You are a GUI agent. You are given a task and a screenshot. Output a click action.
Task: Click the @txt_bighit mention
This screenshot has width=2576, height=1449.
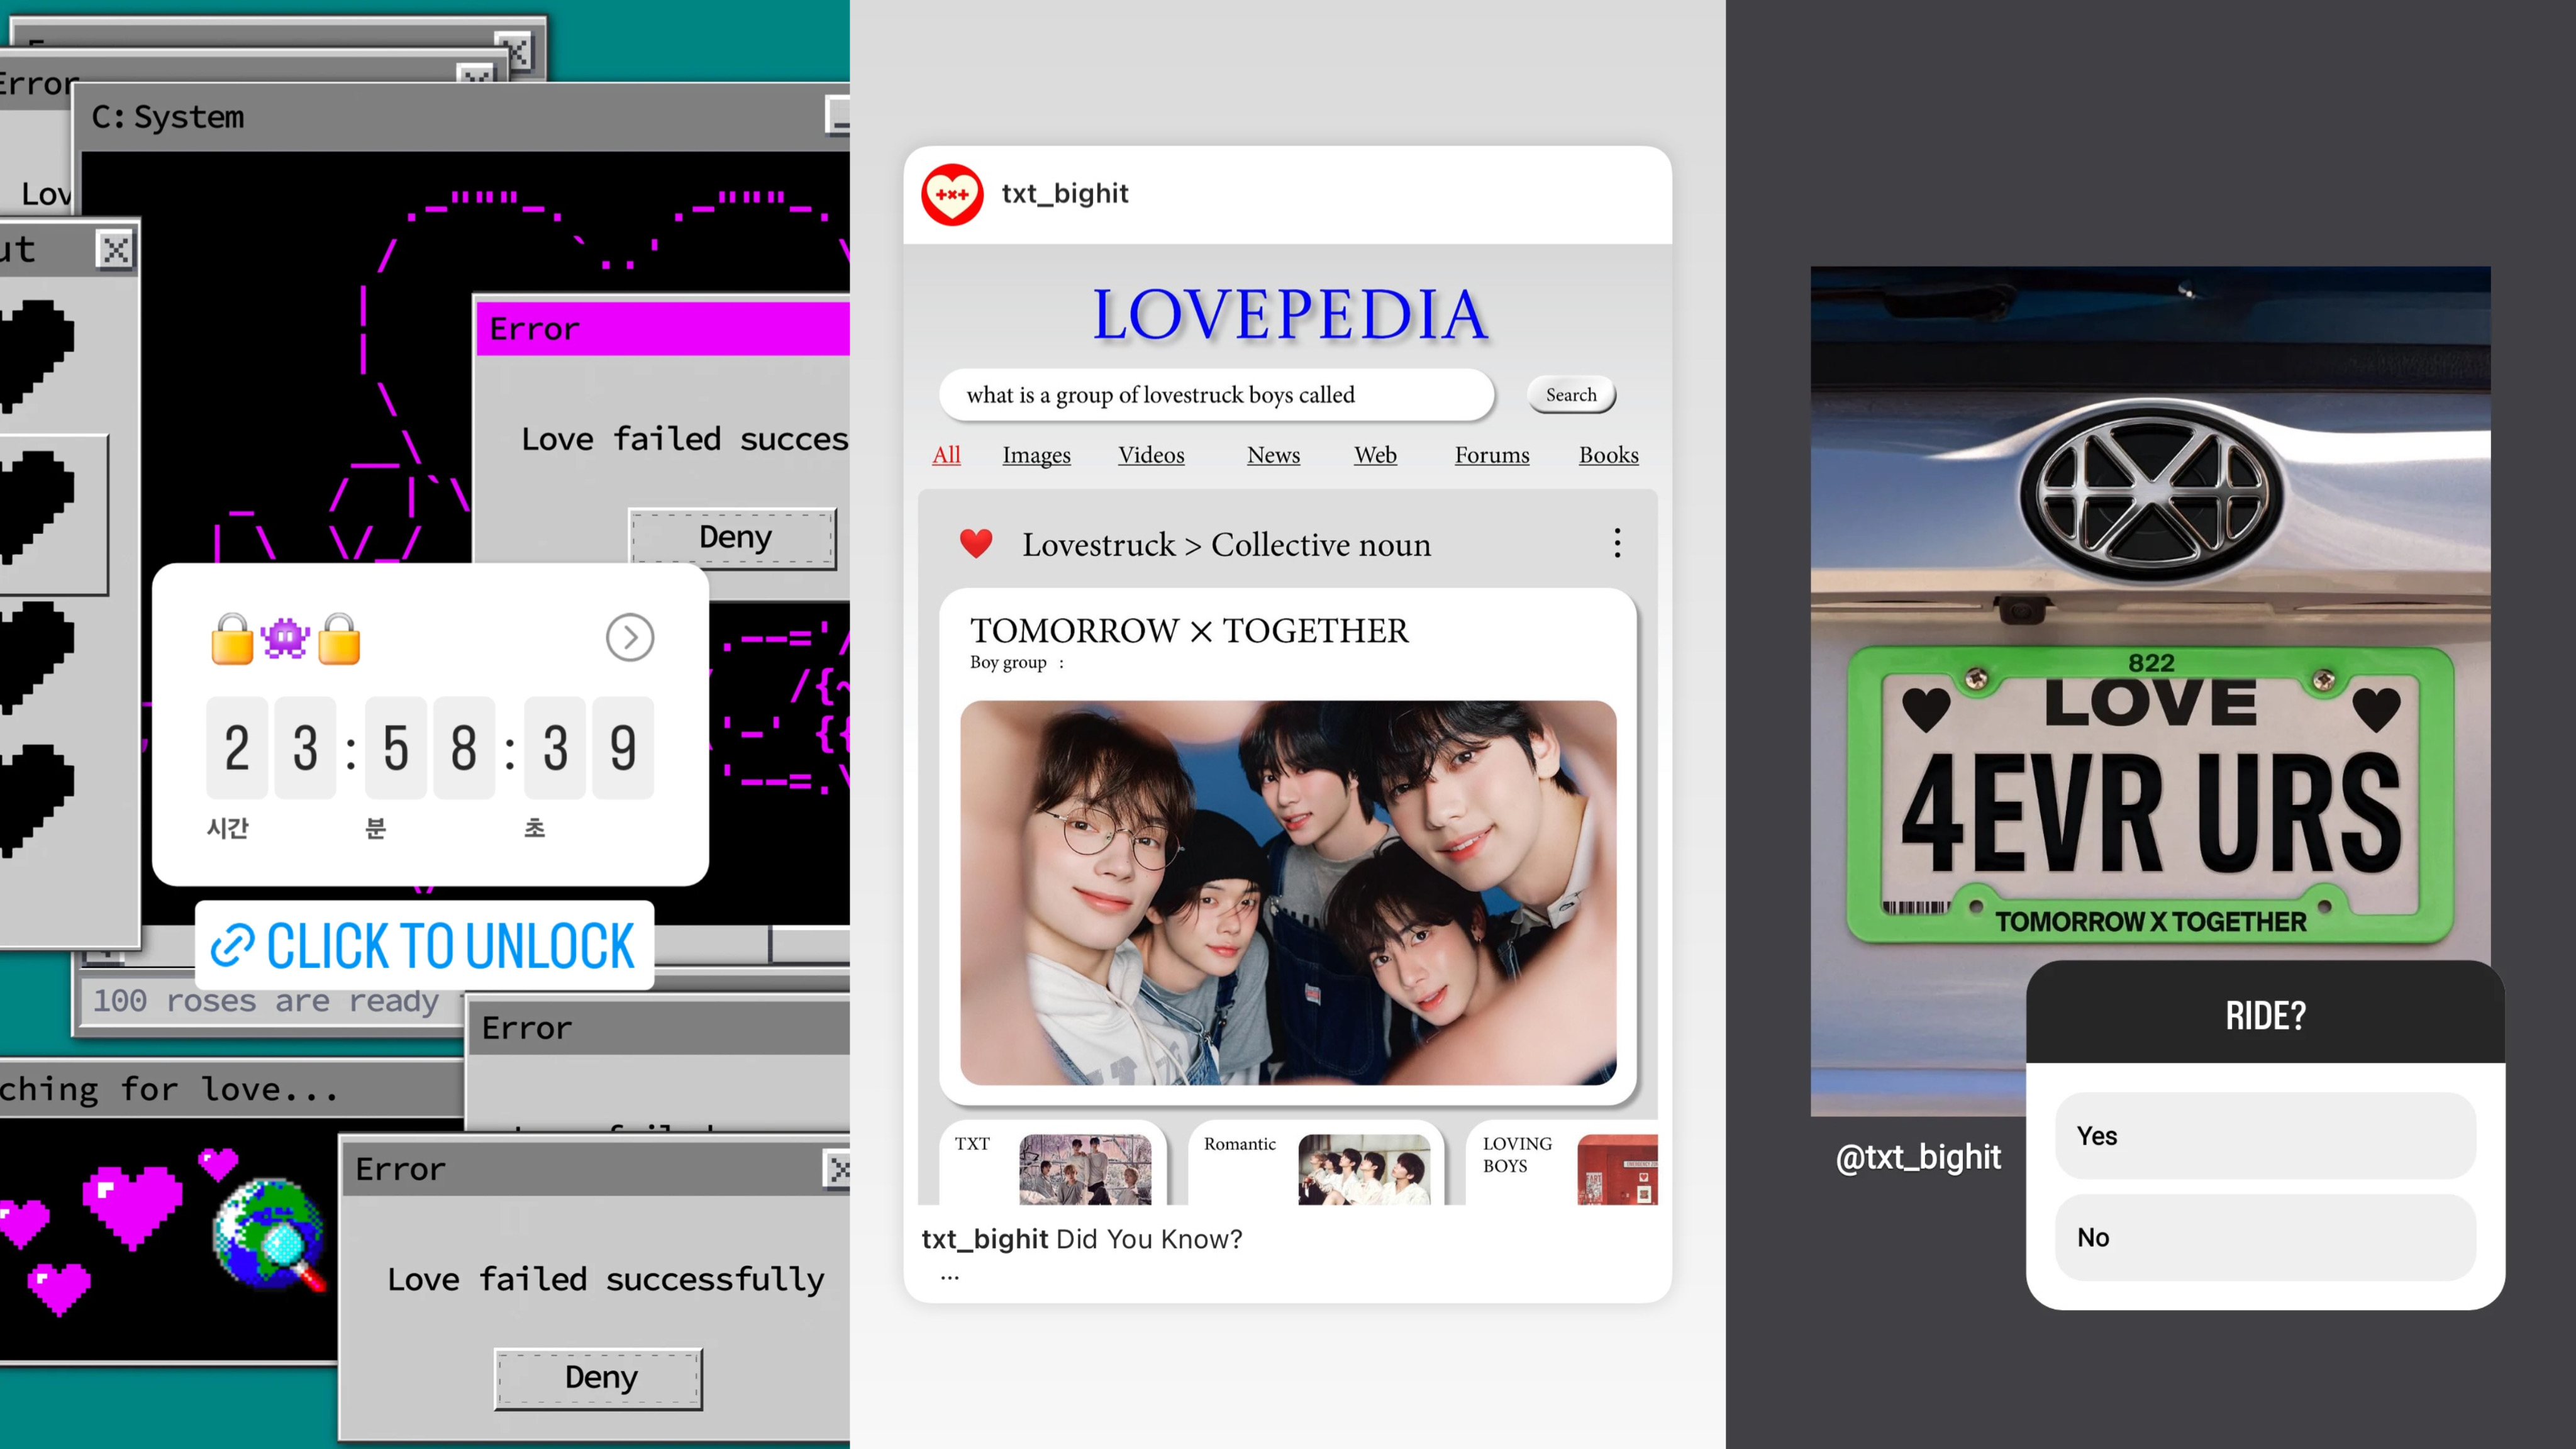1918,1157
